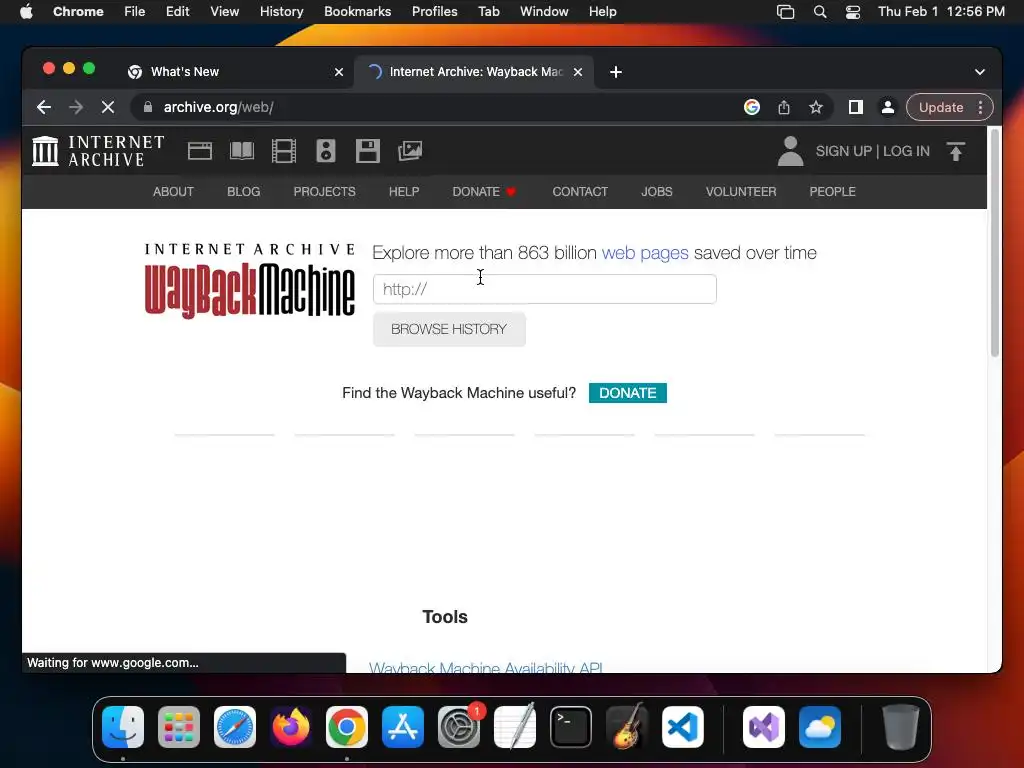This screenshot has width=1024, height=768.
Task: Open Chrome three-dot menu
Action: pyautogui.click(x=980, y=107)
